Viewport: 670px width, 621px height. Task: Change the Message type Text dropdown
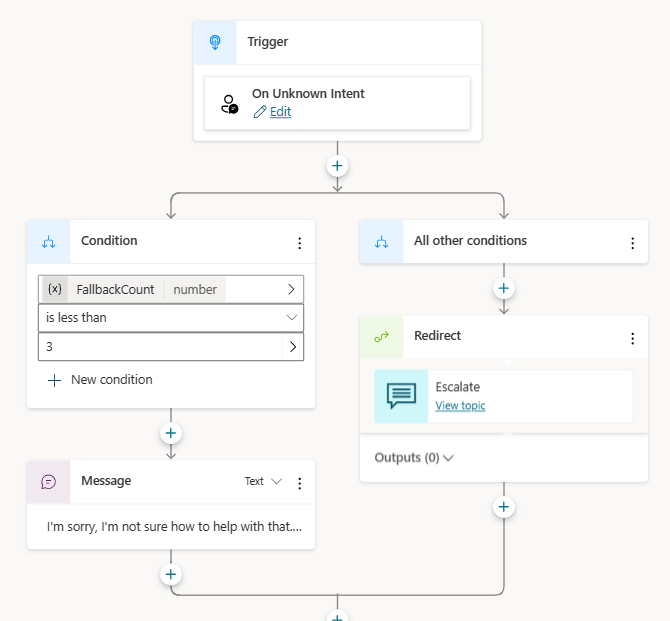point(264,482)
